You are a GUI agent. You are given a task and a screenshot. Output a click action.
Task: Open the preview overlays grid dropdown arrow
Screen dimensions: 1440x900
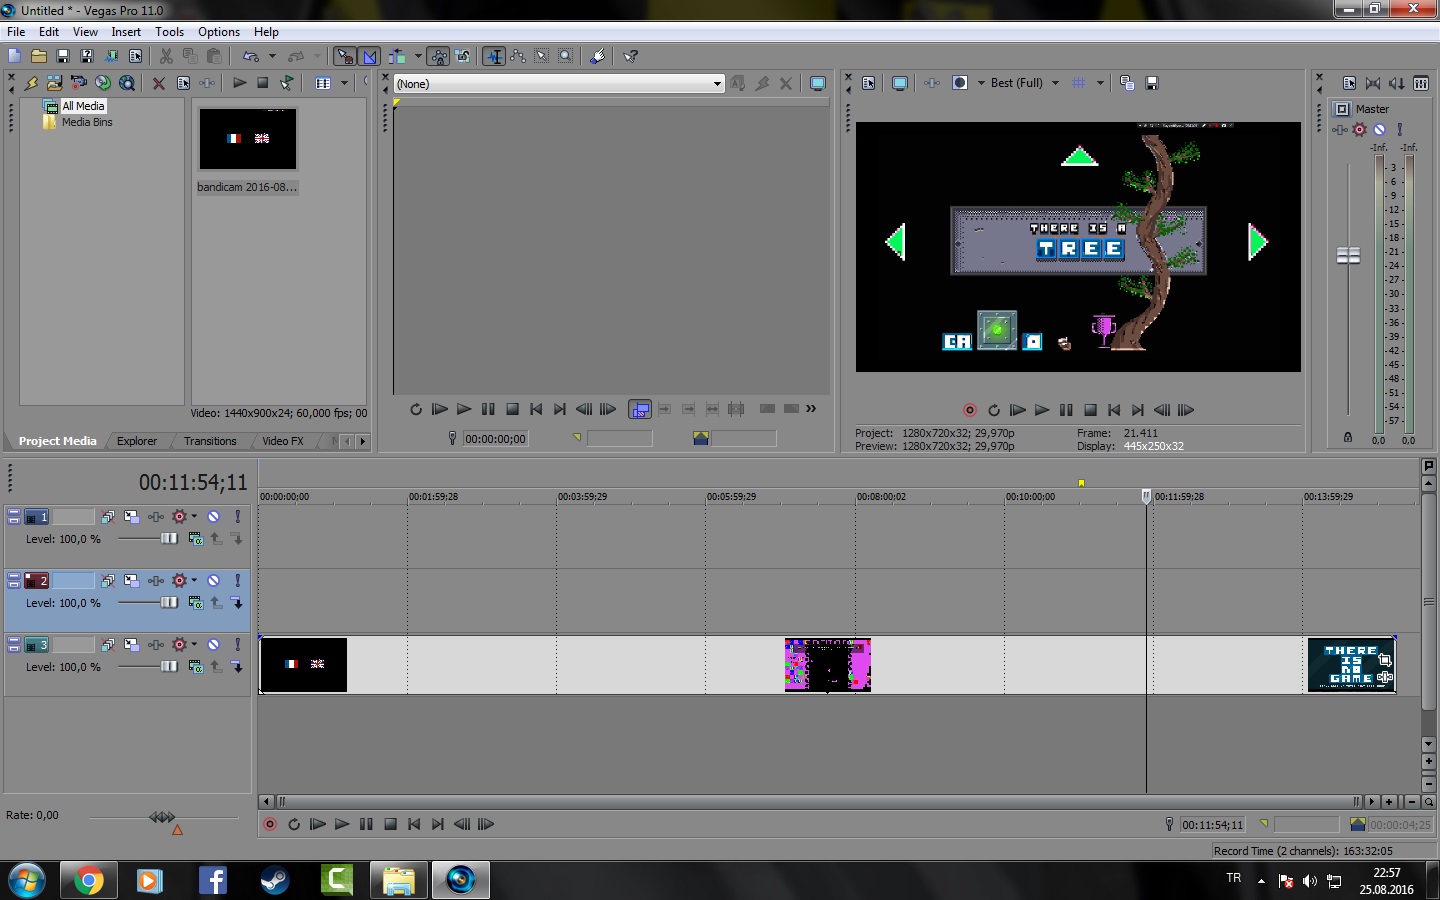click(x=1100, y=83)
